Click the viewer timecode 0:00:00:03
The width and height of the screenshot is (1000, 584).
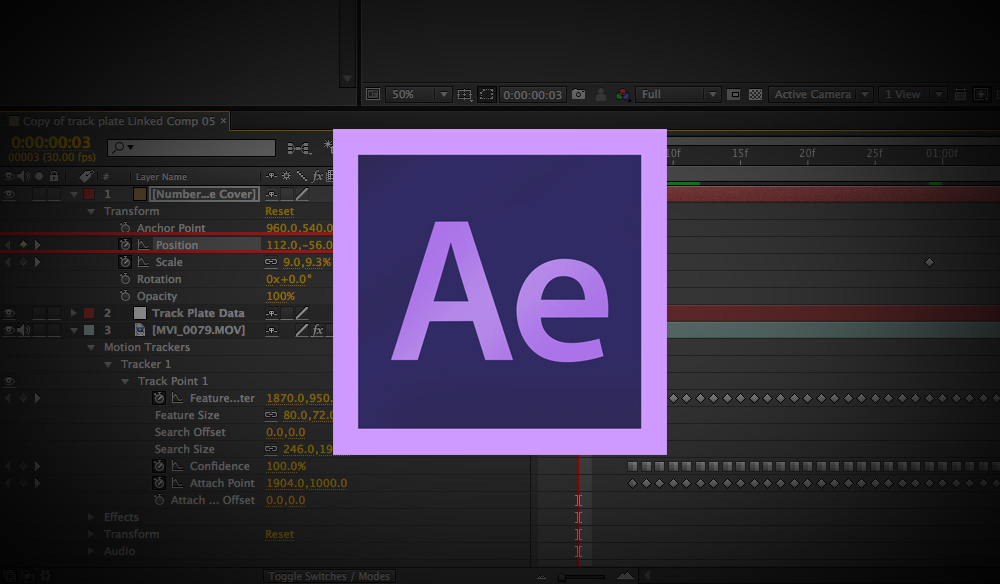533,94
